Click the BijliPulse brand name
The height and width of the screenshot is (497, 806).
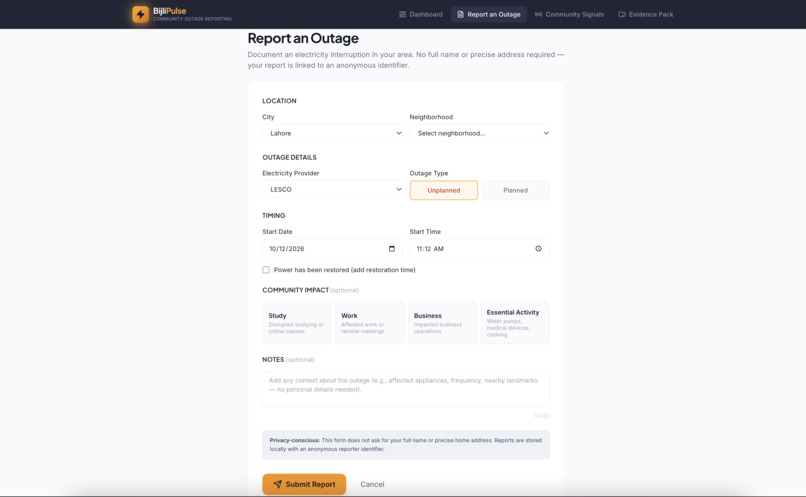point(170,11)
